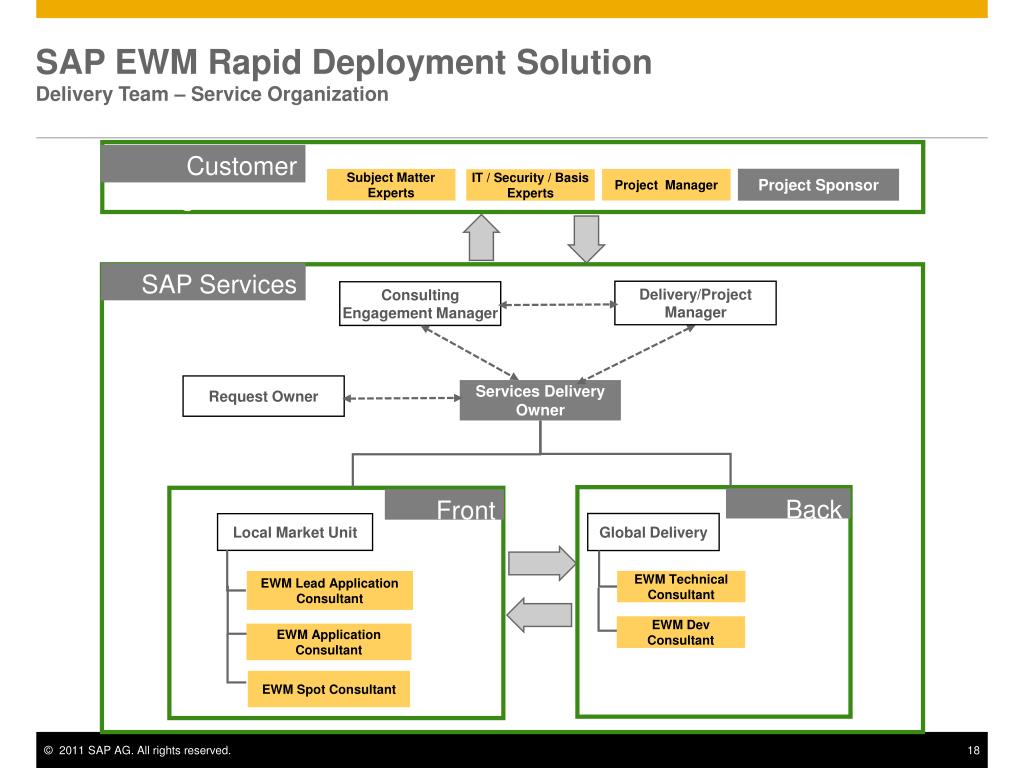Click the Project Sponsor box
Viewport: 1024px width, 768px height.
(x=818, y=185)
